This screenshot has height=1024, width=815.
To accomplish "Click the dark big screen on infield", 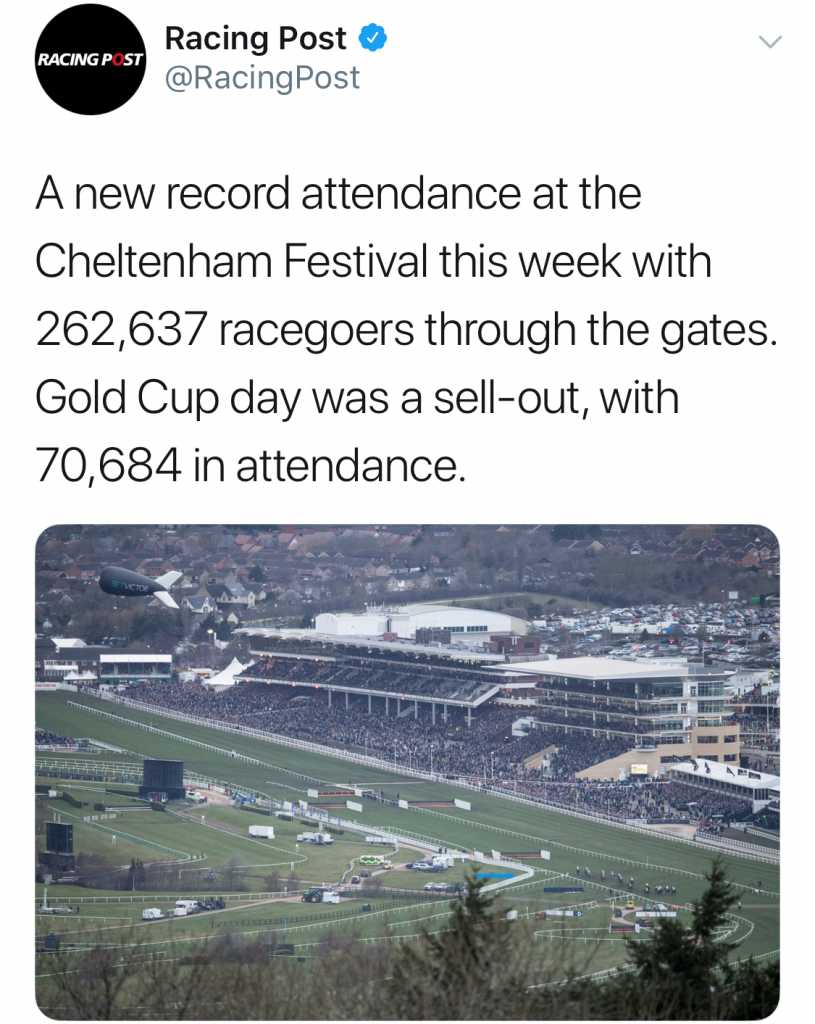I will click(x=162, y=778).
